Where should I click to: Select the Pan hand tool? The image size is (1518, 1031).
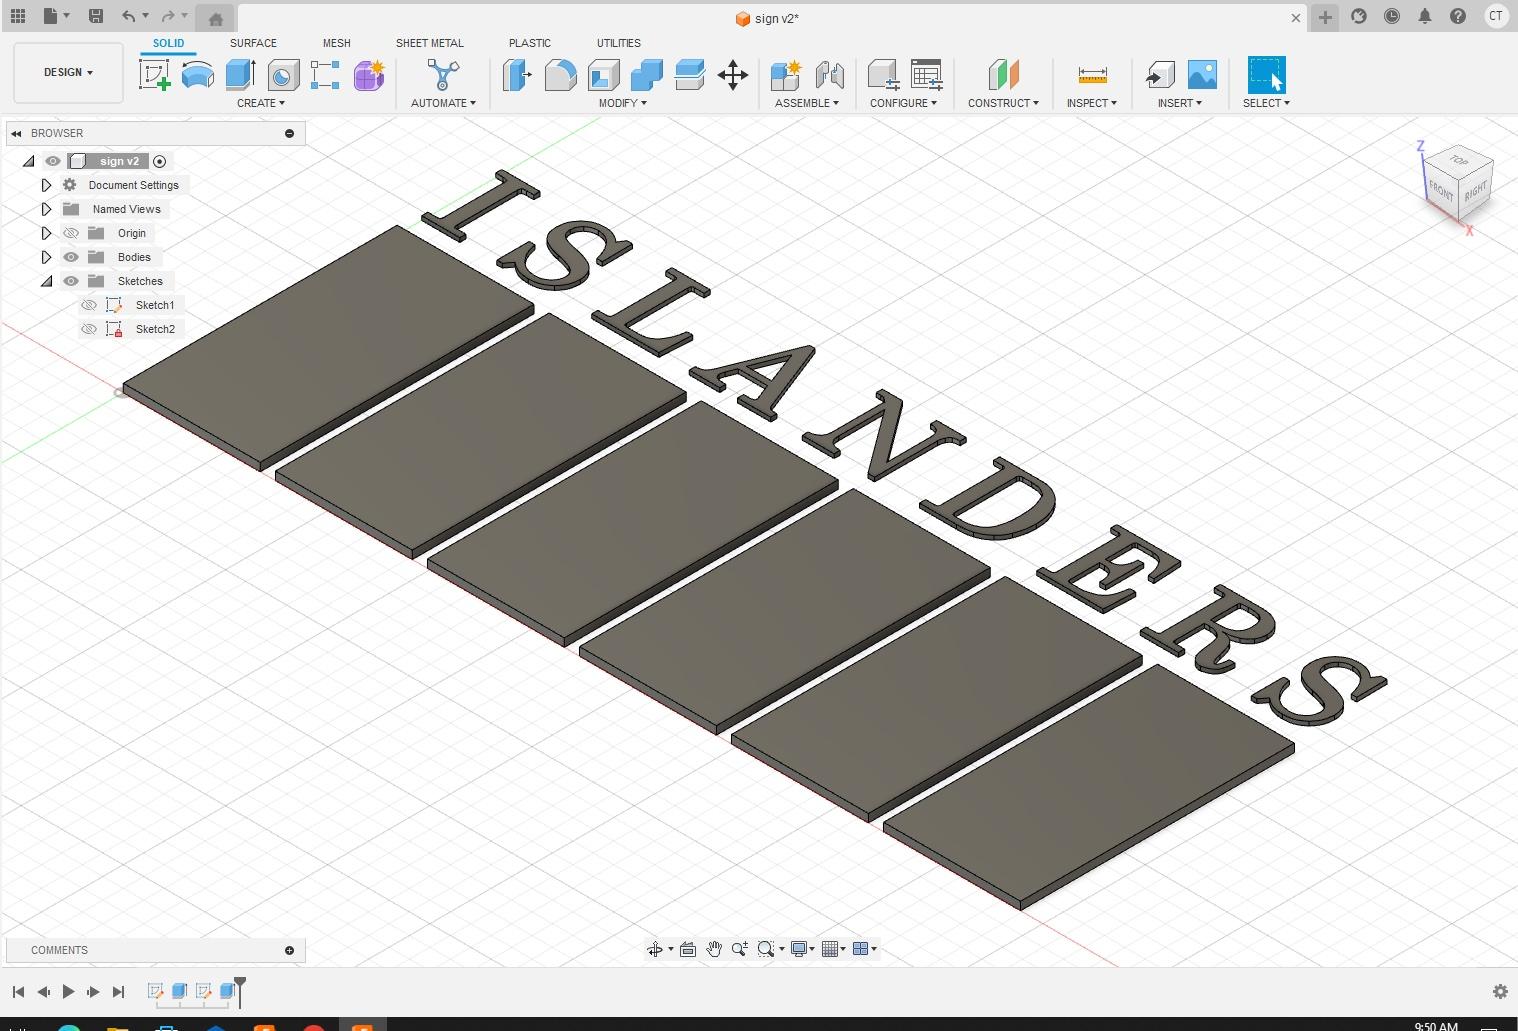coord(714,949)
